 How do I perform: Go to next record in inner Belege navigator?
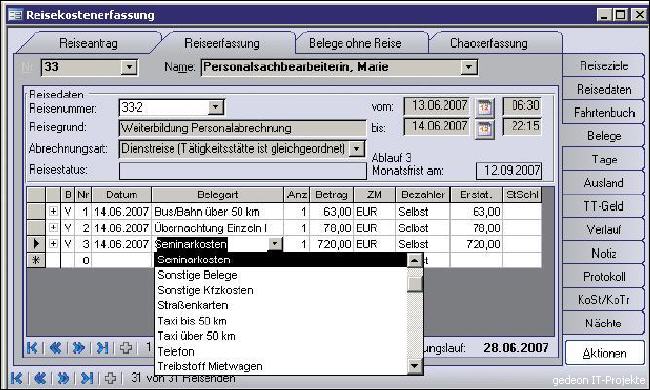click(78, 348)
